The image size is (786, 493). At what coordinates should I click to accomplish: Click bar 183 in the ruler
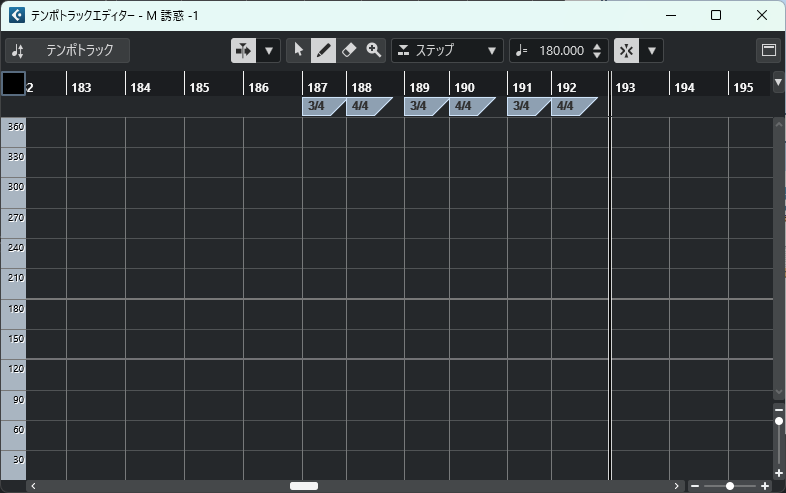(x=81, y=88)
